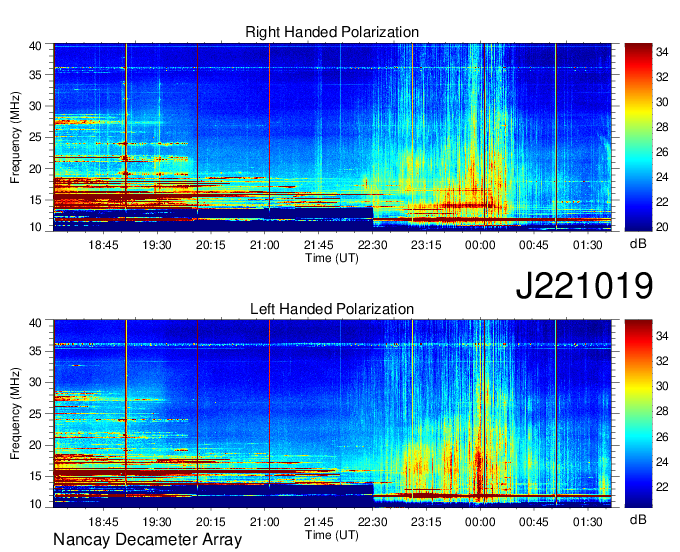Click the left-handed spectrogram image
Screen dimensions: 680x552
[332, 413]
